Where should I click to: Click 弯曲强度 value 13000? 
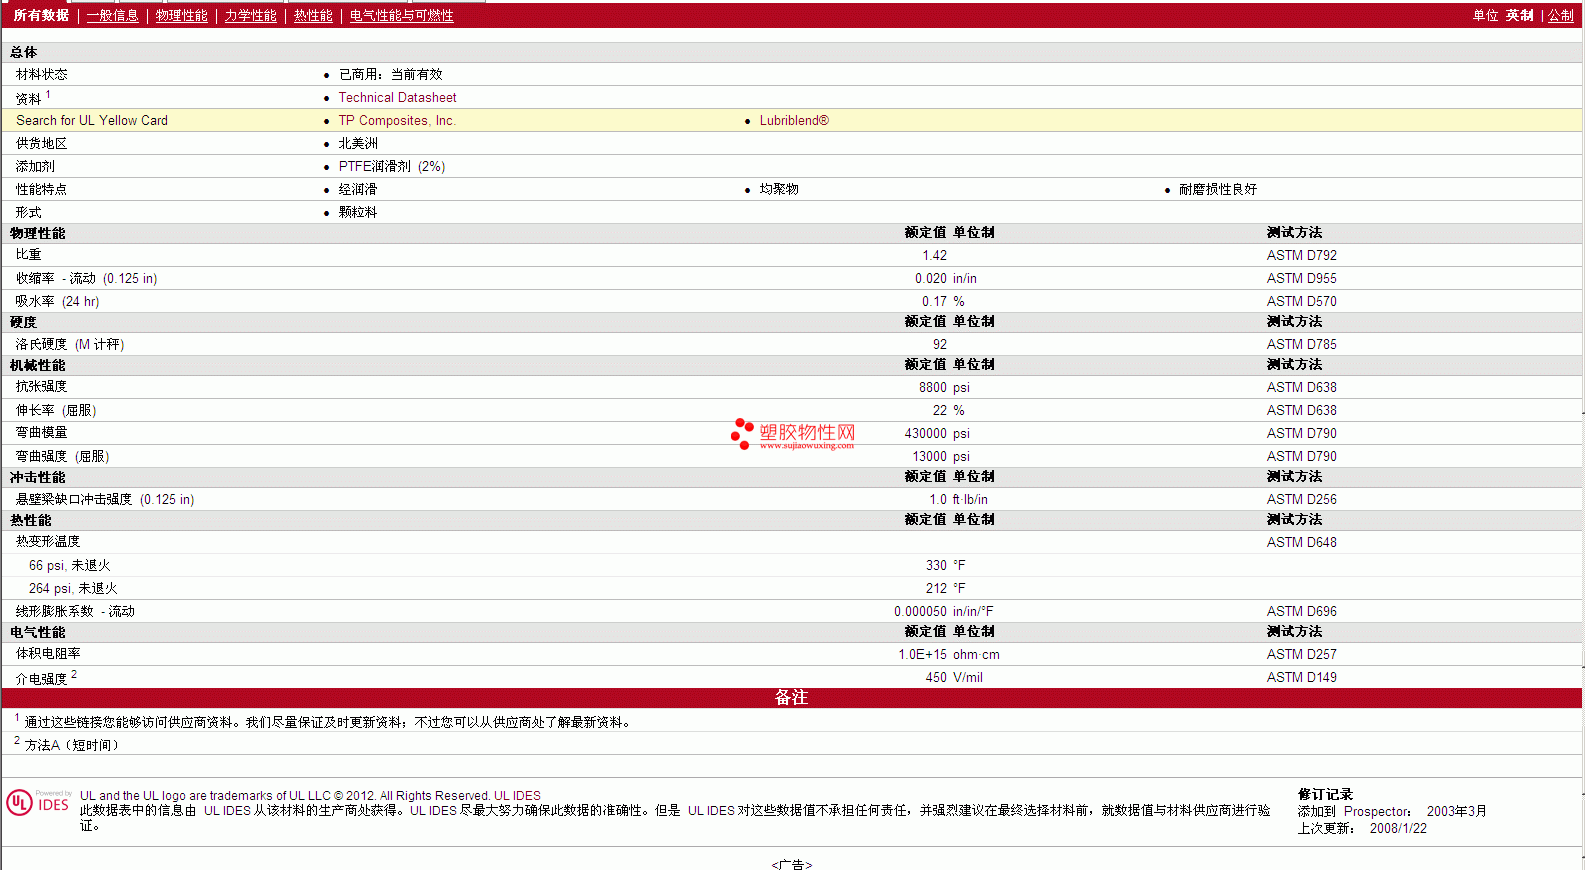pyautogui.click(x=929, y=456)
